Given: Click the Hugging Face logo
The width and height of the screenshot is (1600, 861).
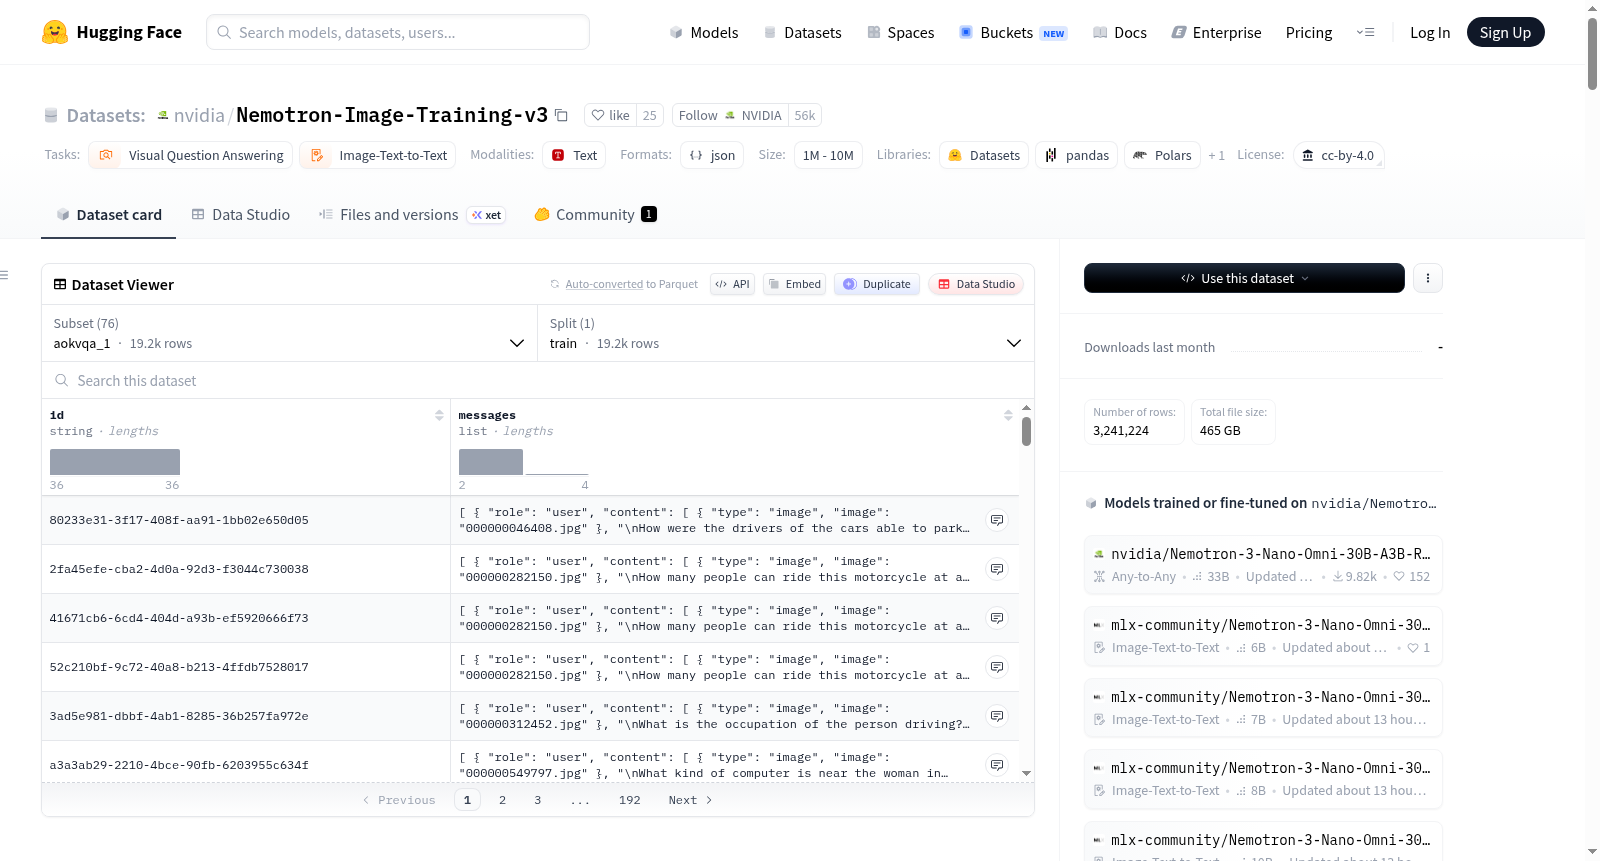Looking at the screenshot, I should (112, 32).
